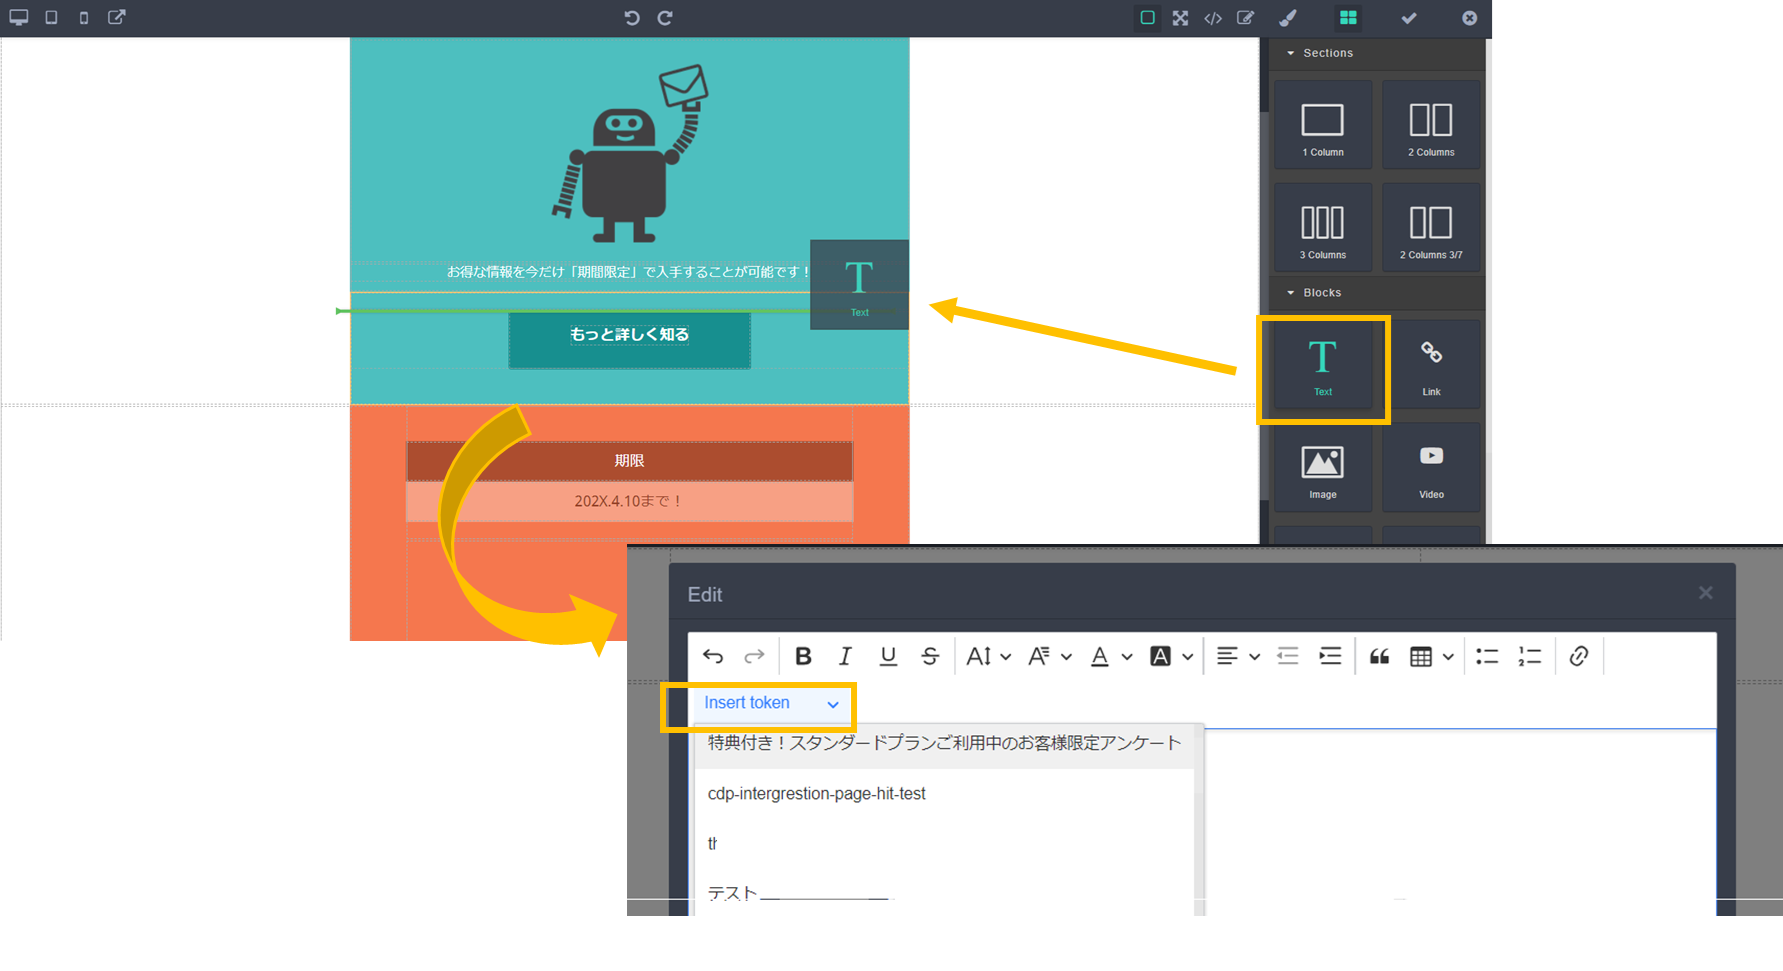The image size is (1783, 971).
Task: Apply Strikethrough formatting
Action: [x=930, y=656]
